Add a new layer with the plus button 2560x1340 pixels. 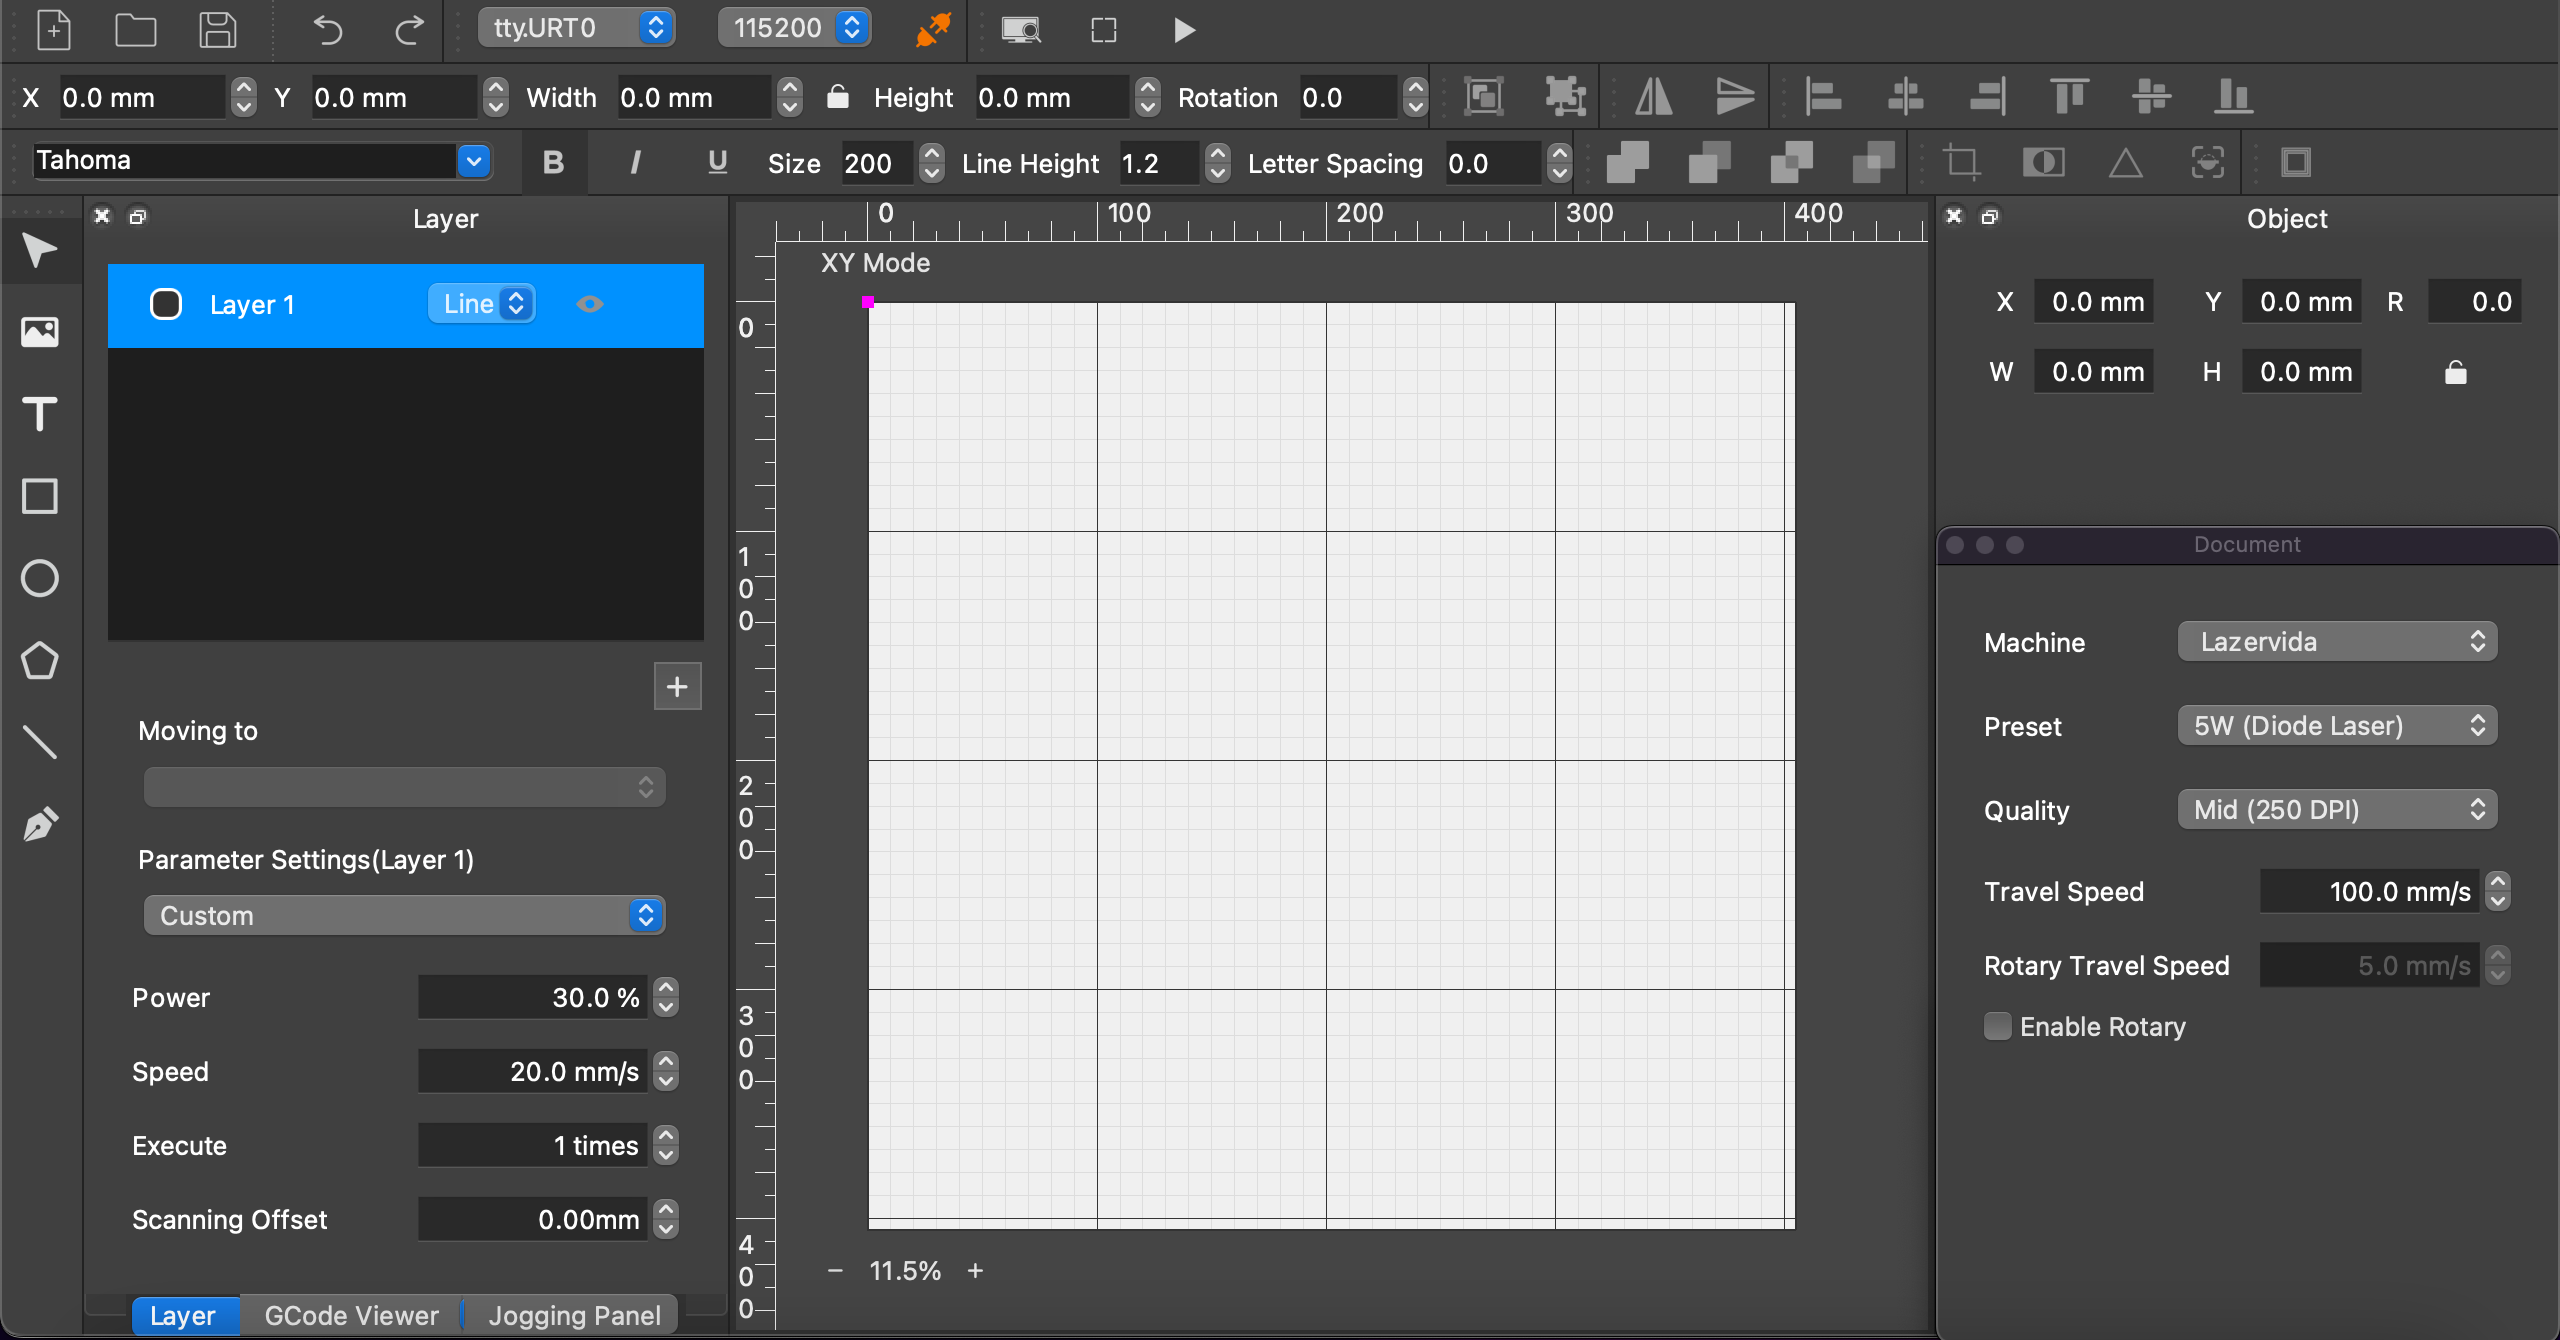coord(677,686)
